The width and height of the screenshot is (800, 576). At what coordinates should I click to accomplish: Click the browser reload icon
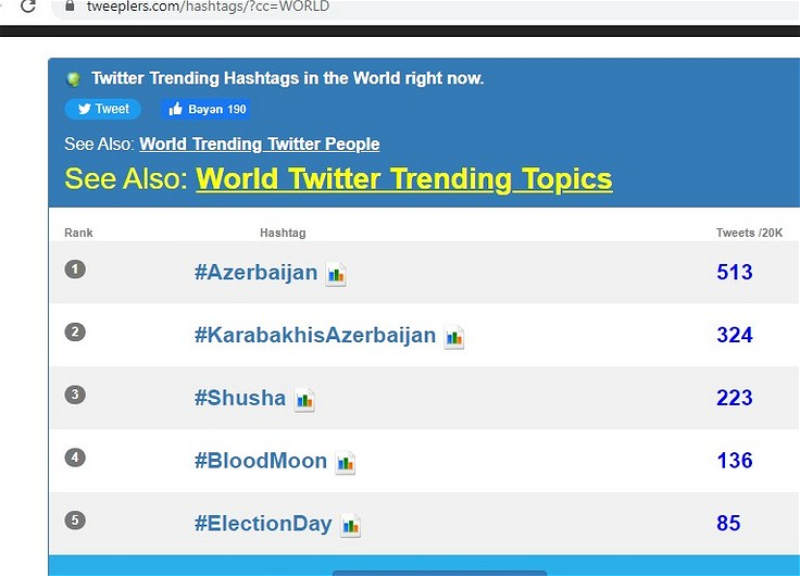(x=28, y=7)
